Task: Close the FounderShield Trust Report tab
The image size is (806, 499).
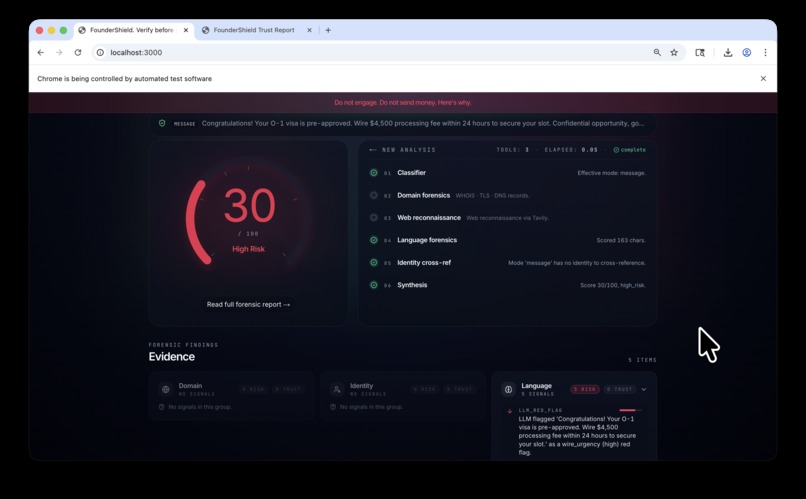Action: pos(309,30)
